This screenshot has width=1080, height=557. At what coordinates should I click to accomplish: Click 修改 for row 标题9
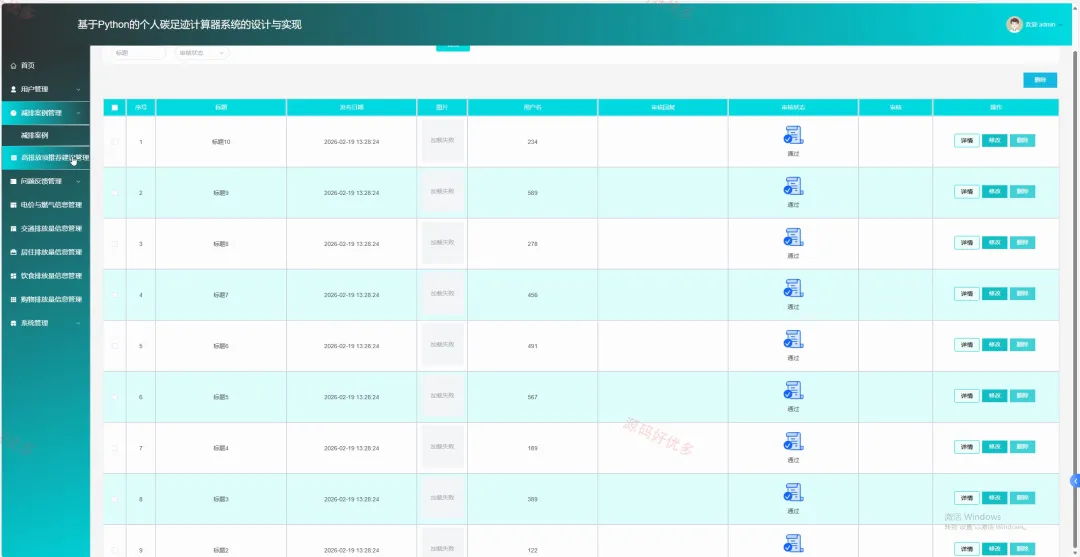[x=994, y=192]
